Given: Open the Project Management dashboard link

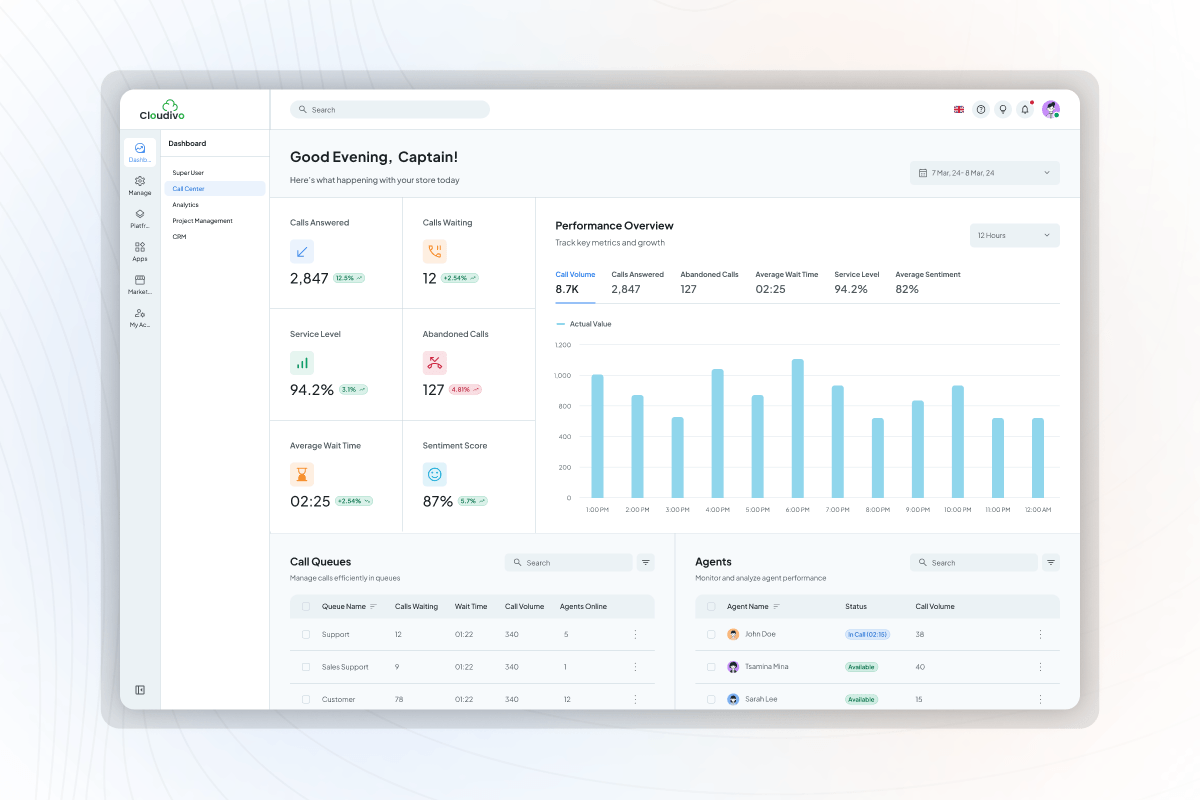Looking at the screenshot, I should point(202,221).
